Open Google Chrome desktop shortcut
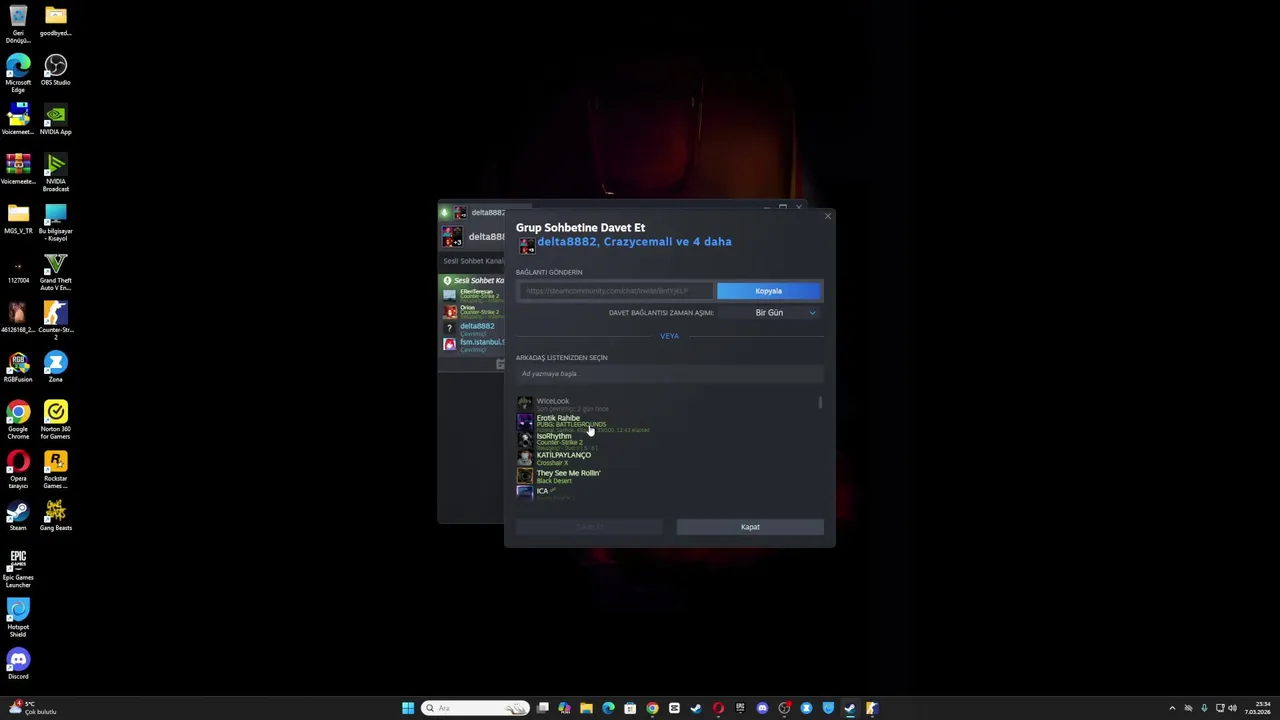1280x720 pixels. click(18, 419)
